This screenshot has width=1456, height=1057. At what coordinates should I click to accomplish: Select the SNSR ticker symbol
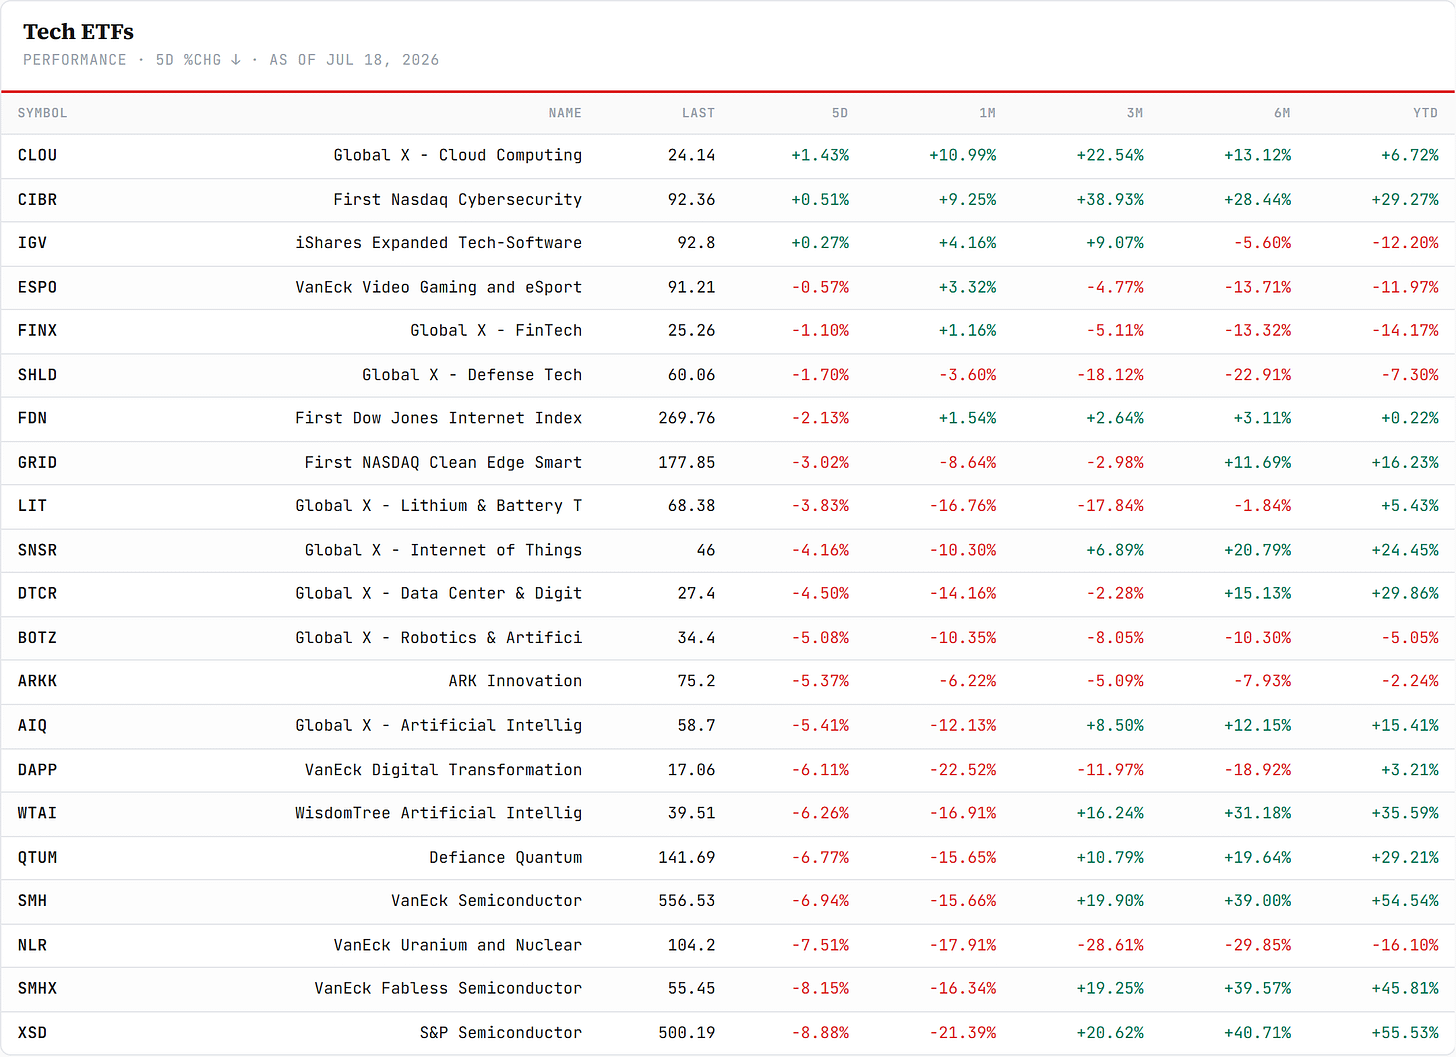(37, 550)
